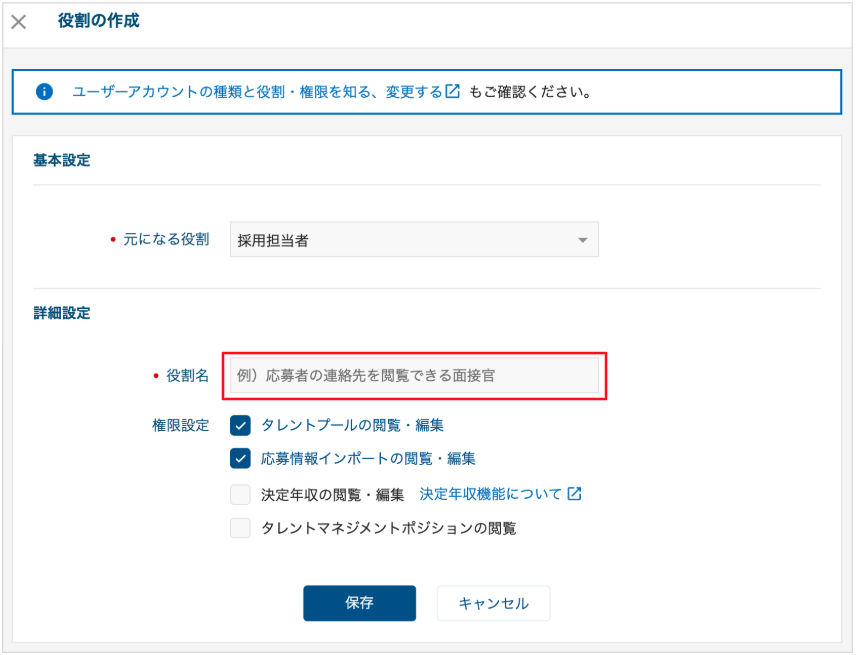Click the 決定年収の閲覧・編集 label text
Image resolution: width=856 pixels, height=655 pixels.
(x=332, y=495)
